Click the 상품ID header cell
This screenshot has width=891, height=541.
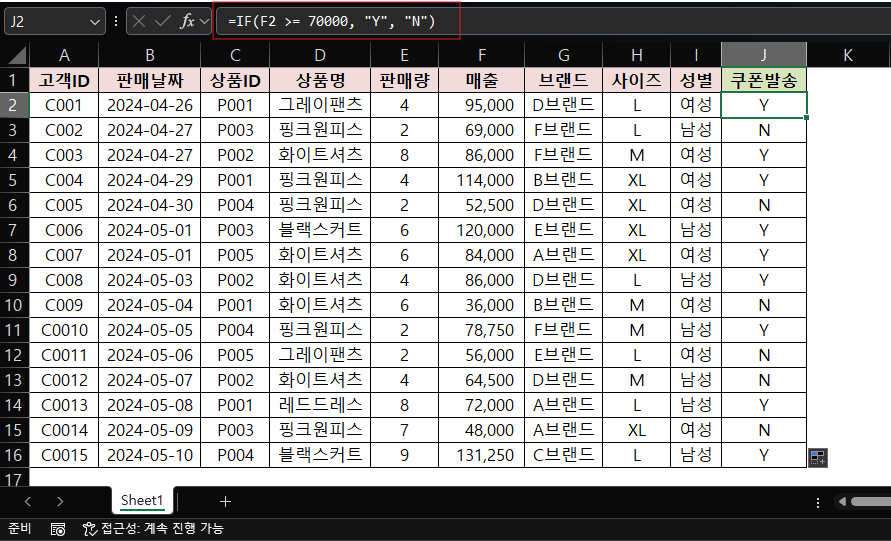tap(235, 80)
